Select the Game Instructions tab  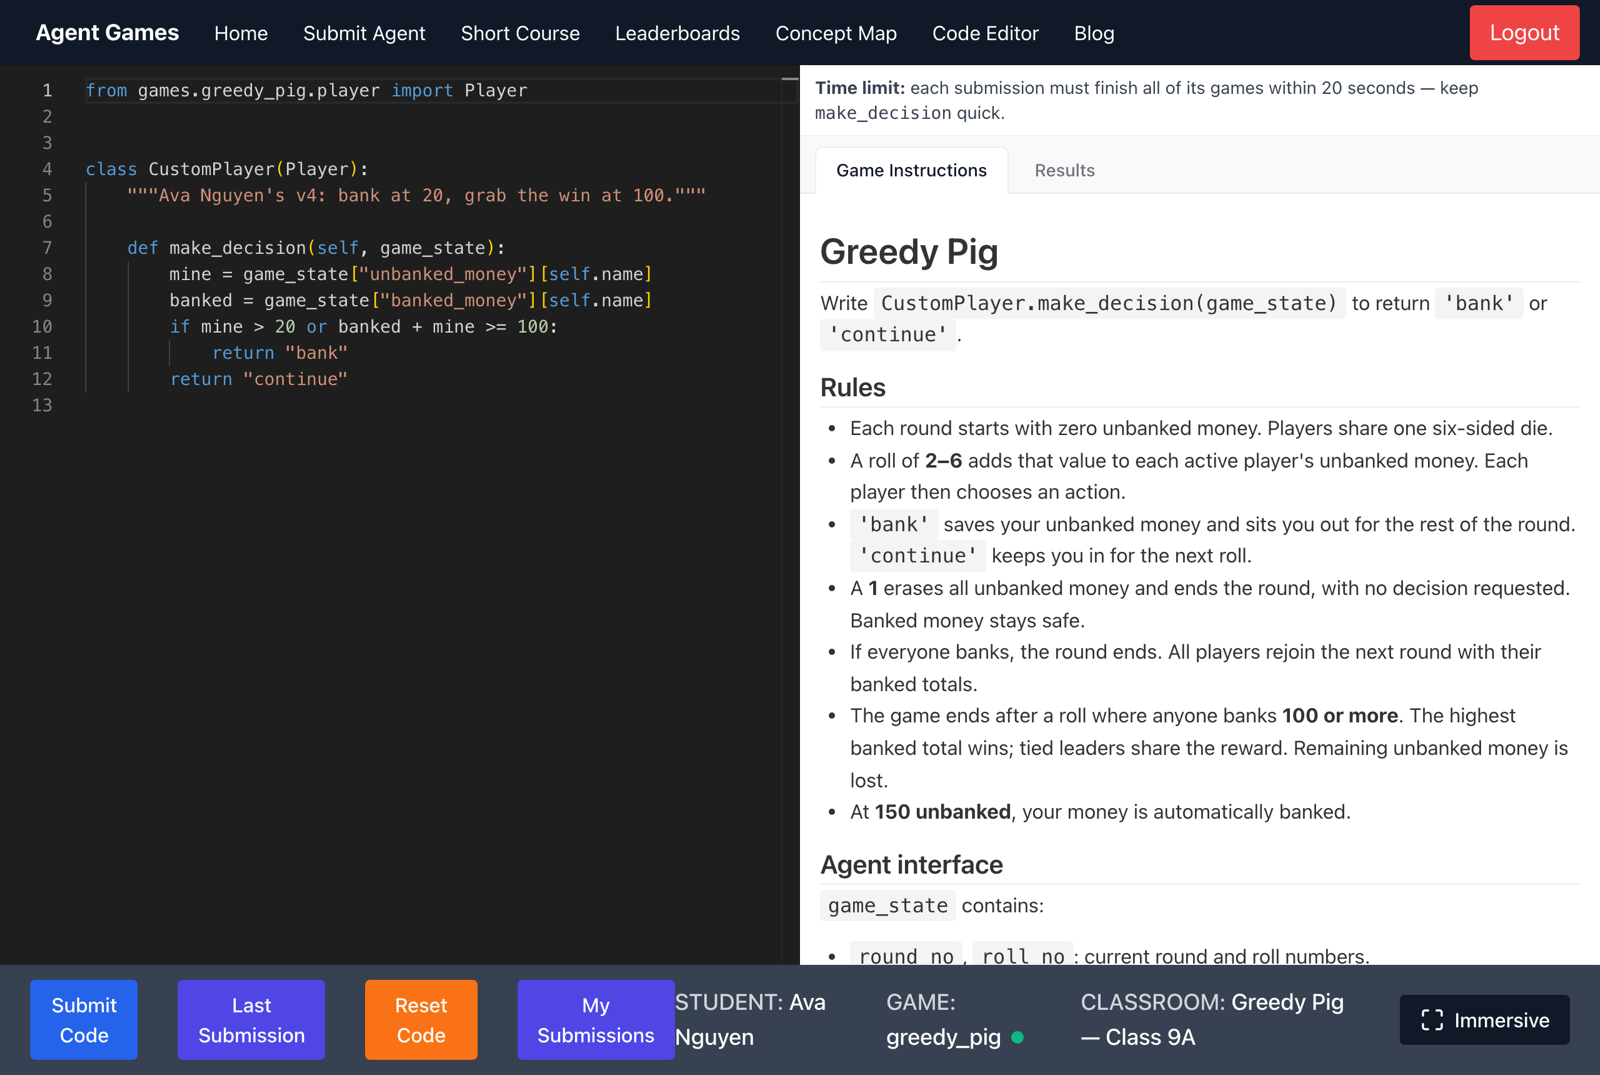(x=911, y=170)
